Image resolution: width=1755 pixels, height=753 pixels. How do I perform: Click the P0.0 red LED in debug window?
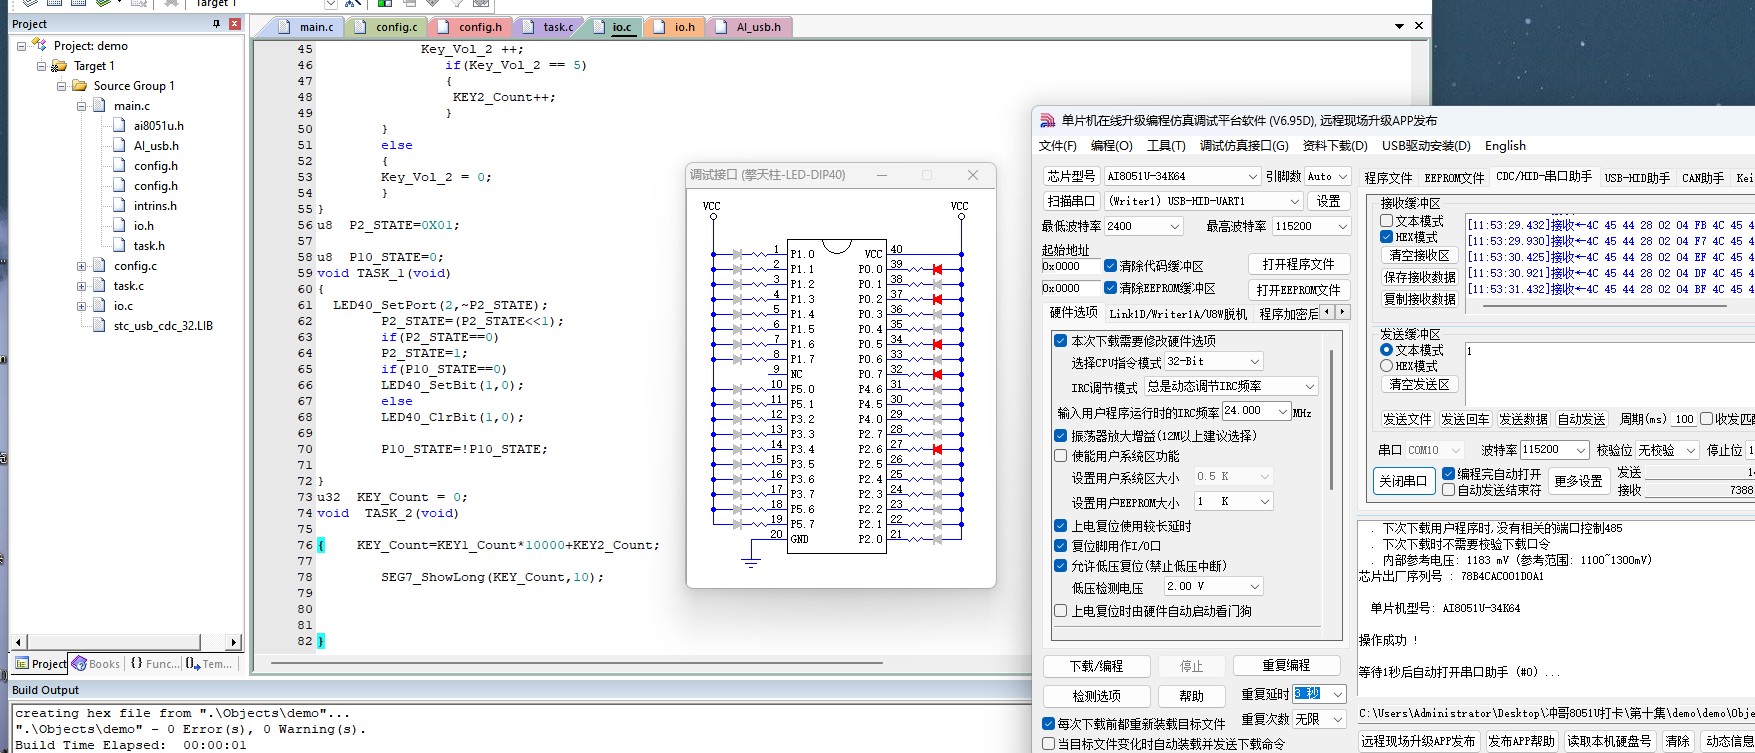pos(937,269)
